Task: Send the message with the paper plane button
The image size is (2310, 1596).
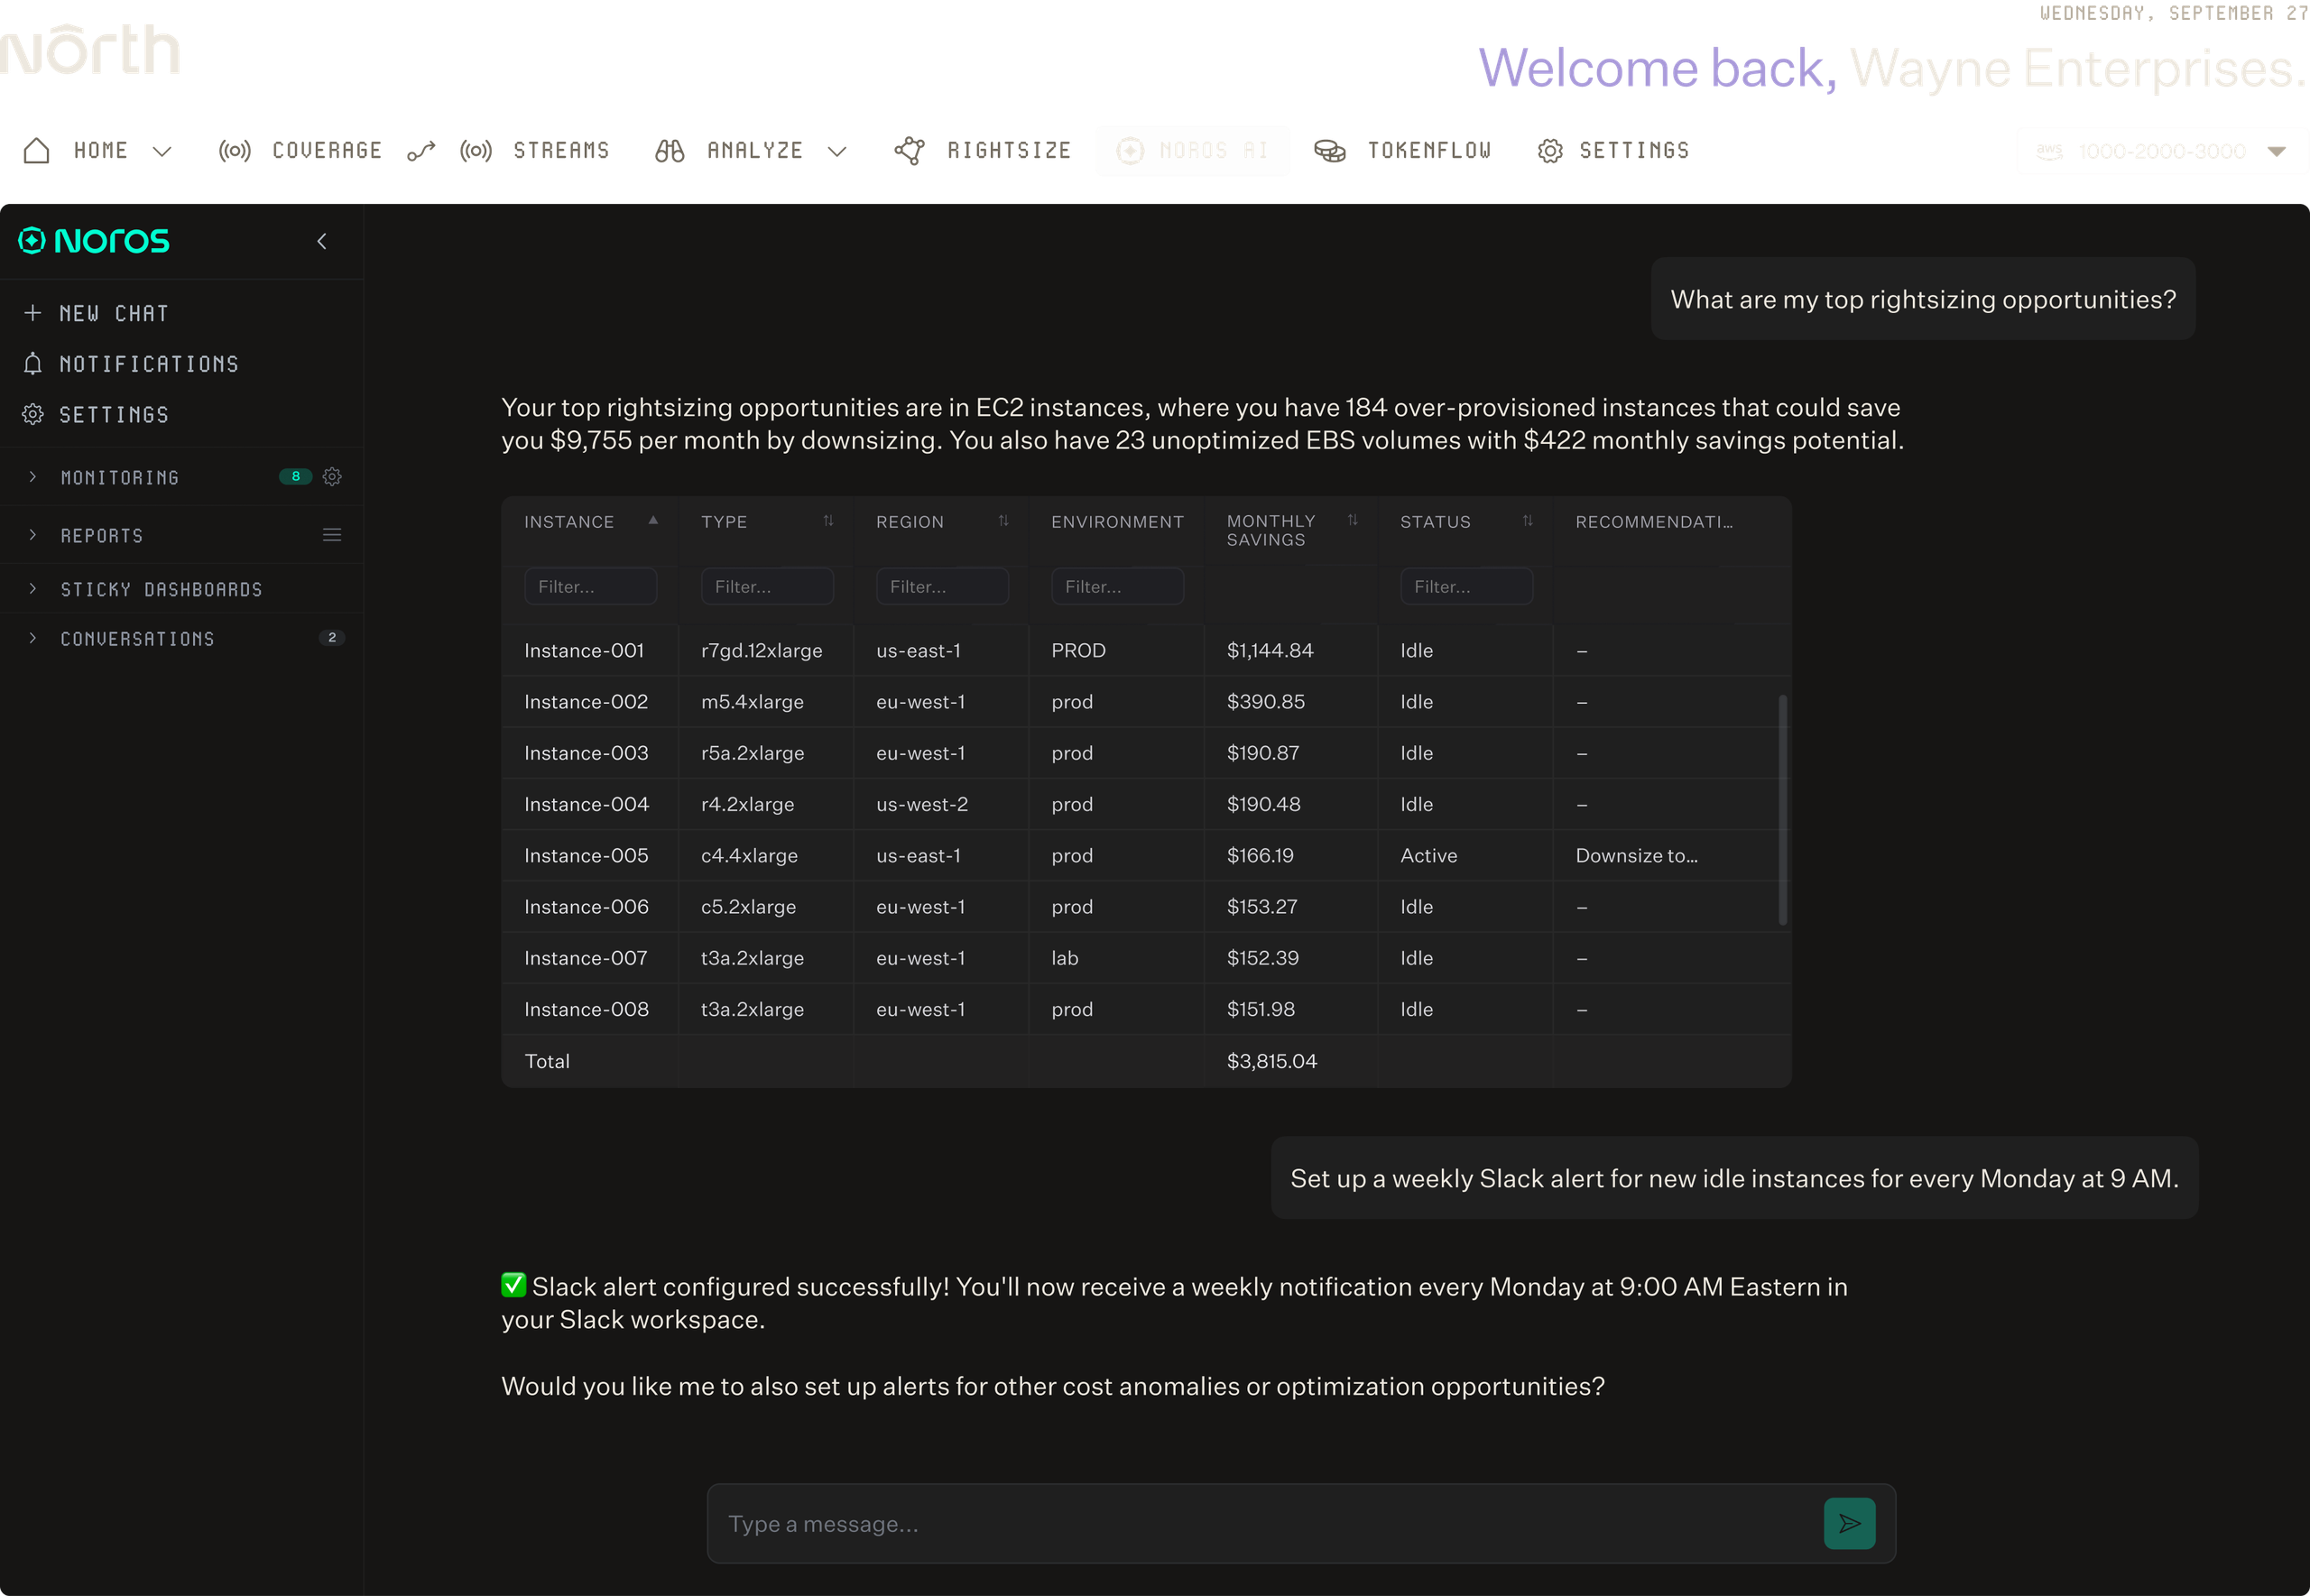Action: (x=1849, y=1523)
